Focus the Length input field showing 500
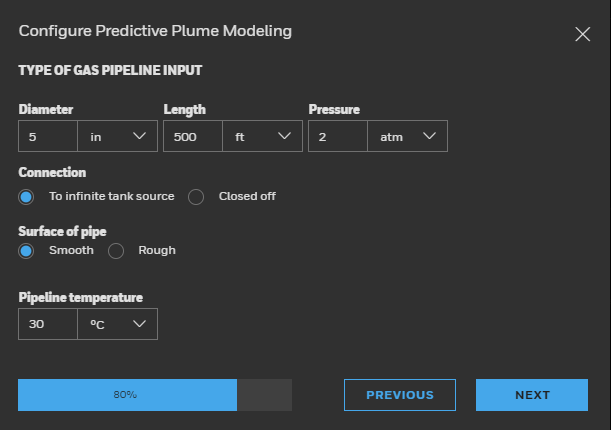The image size is (611, 430). [192, 137]
